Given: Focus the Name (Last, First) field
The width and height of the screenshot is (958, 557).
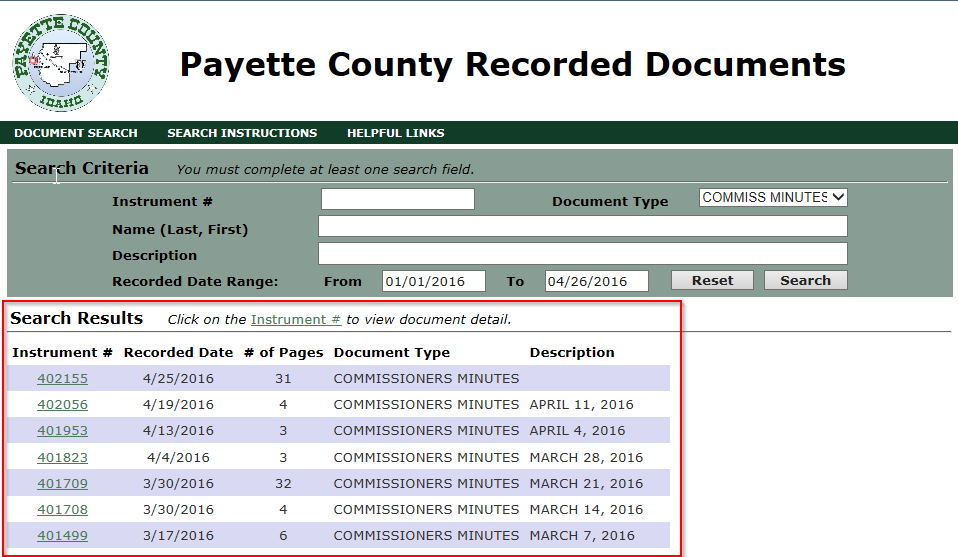Looking at the screenshot, I should click(582, 226).
